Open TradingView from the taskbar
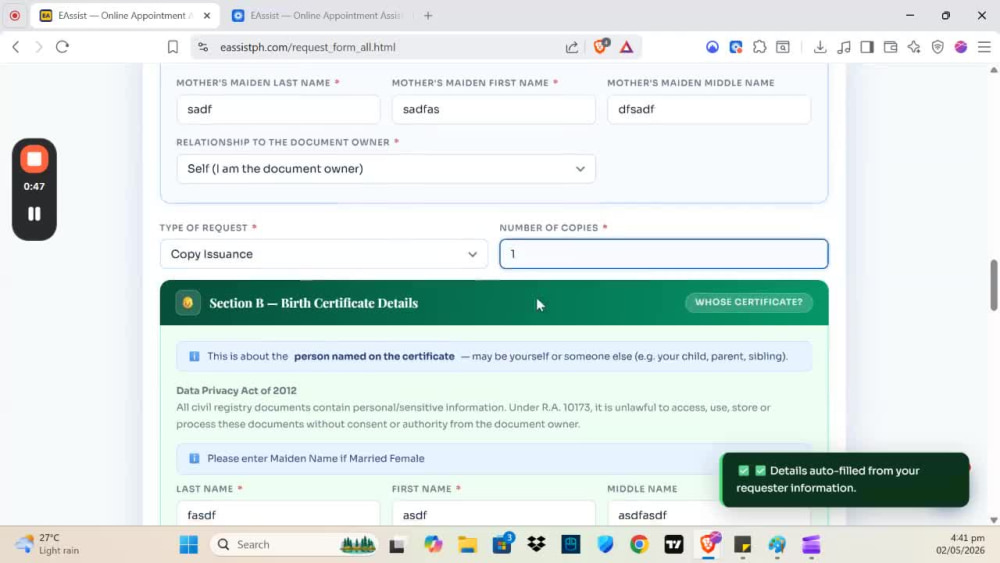The height and width of the screenshot is (563, 1000). point(673,545)
